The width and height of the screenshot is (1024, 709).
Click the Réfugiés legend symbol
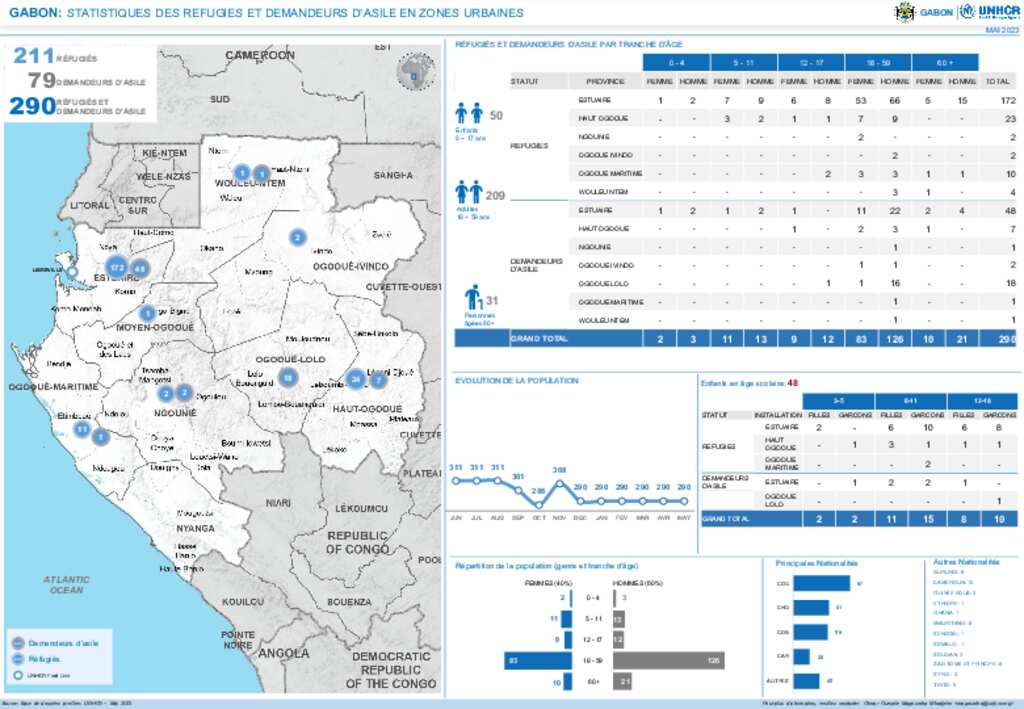[x=18, y=659]
